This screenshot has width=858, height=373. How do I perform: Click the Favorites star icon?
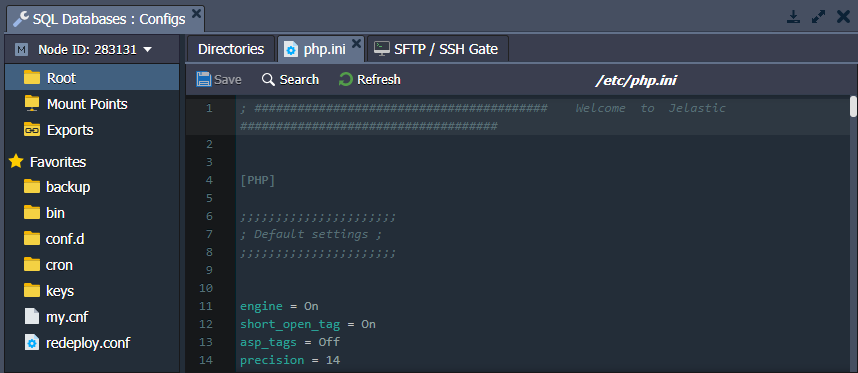click(x=16, y=161)
